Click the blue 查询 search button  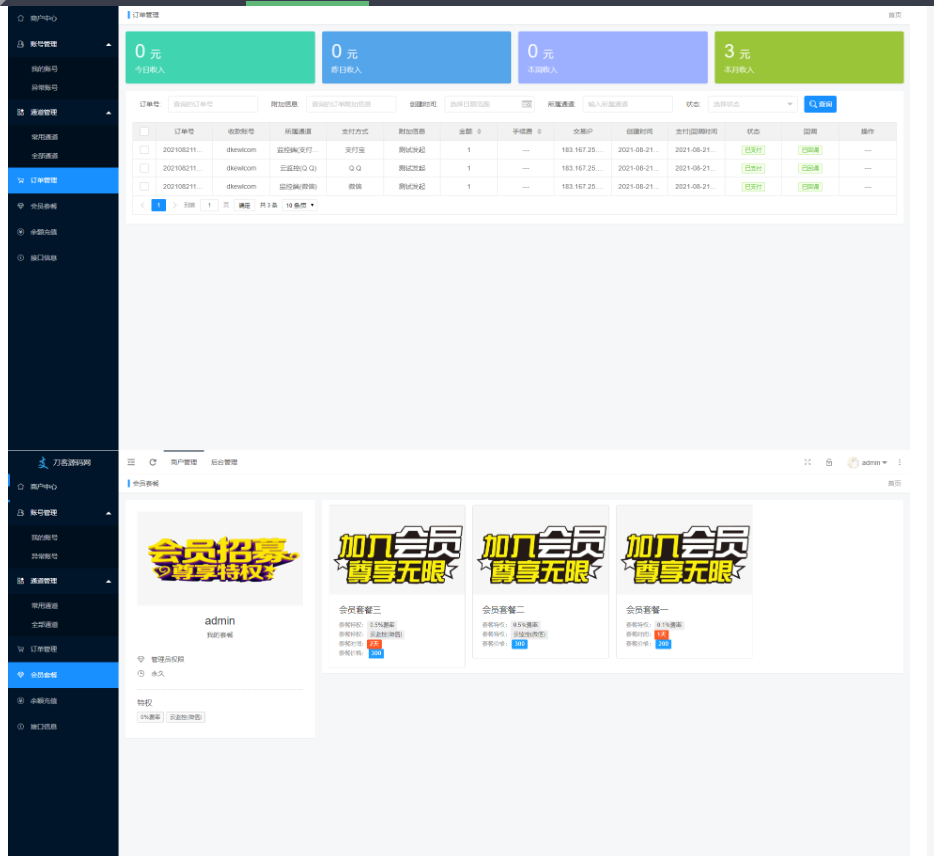pos(820,104)
